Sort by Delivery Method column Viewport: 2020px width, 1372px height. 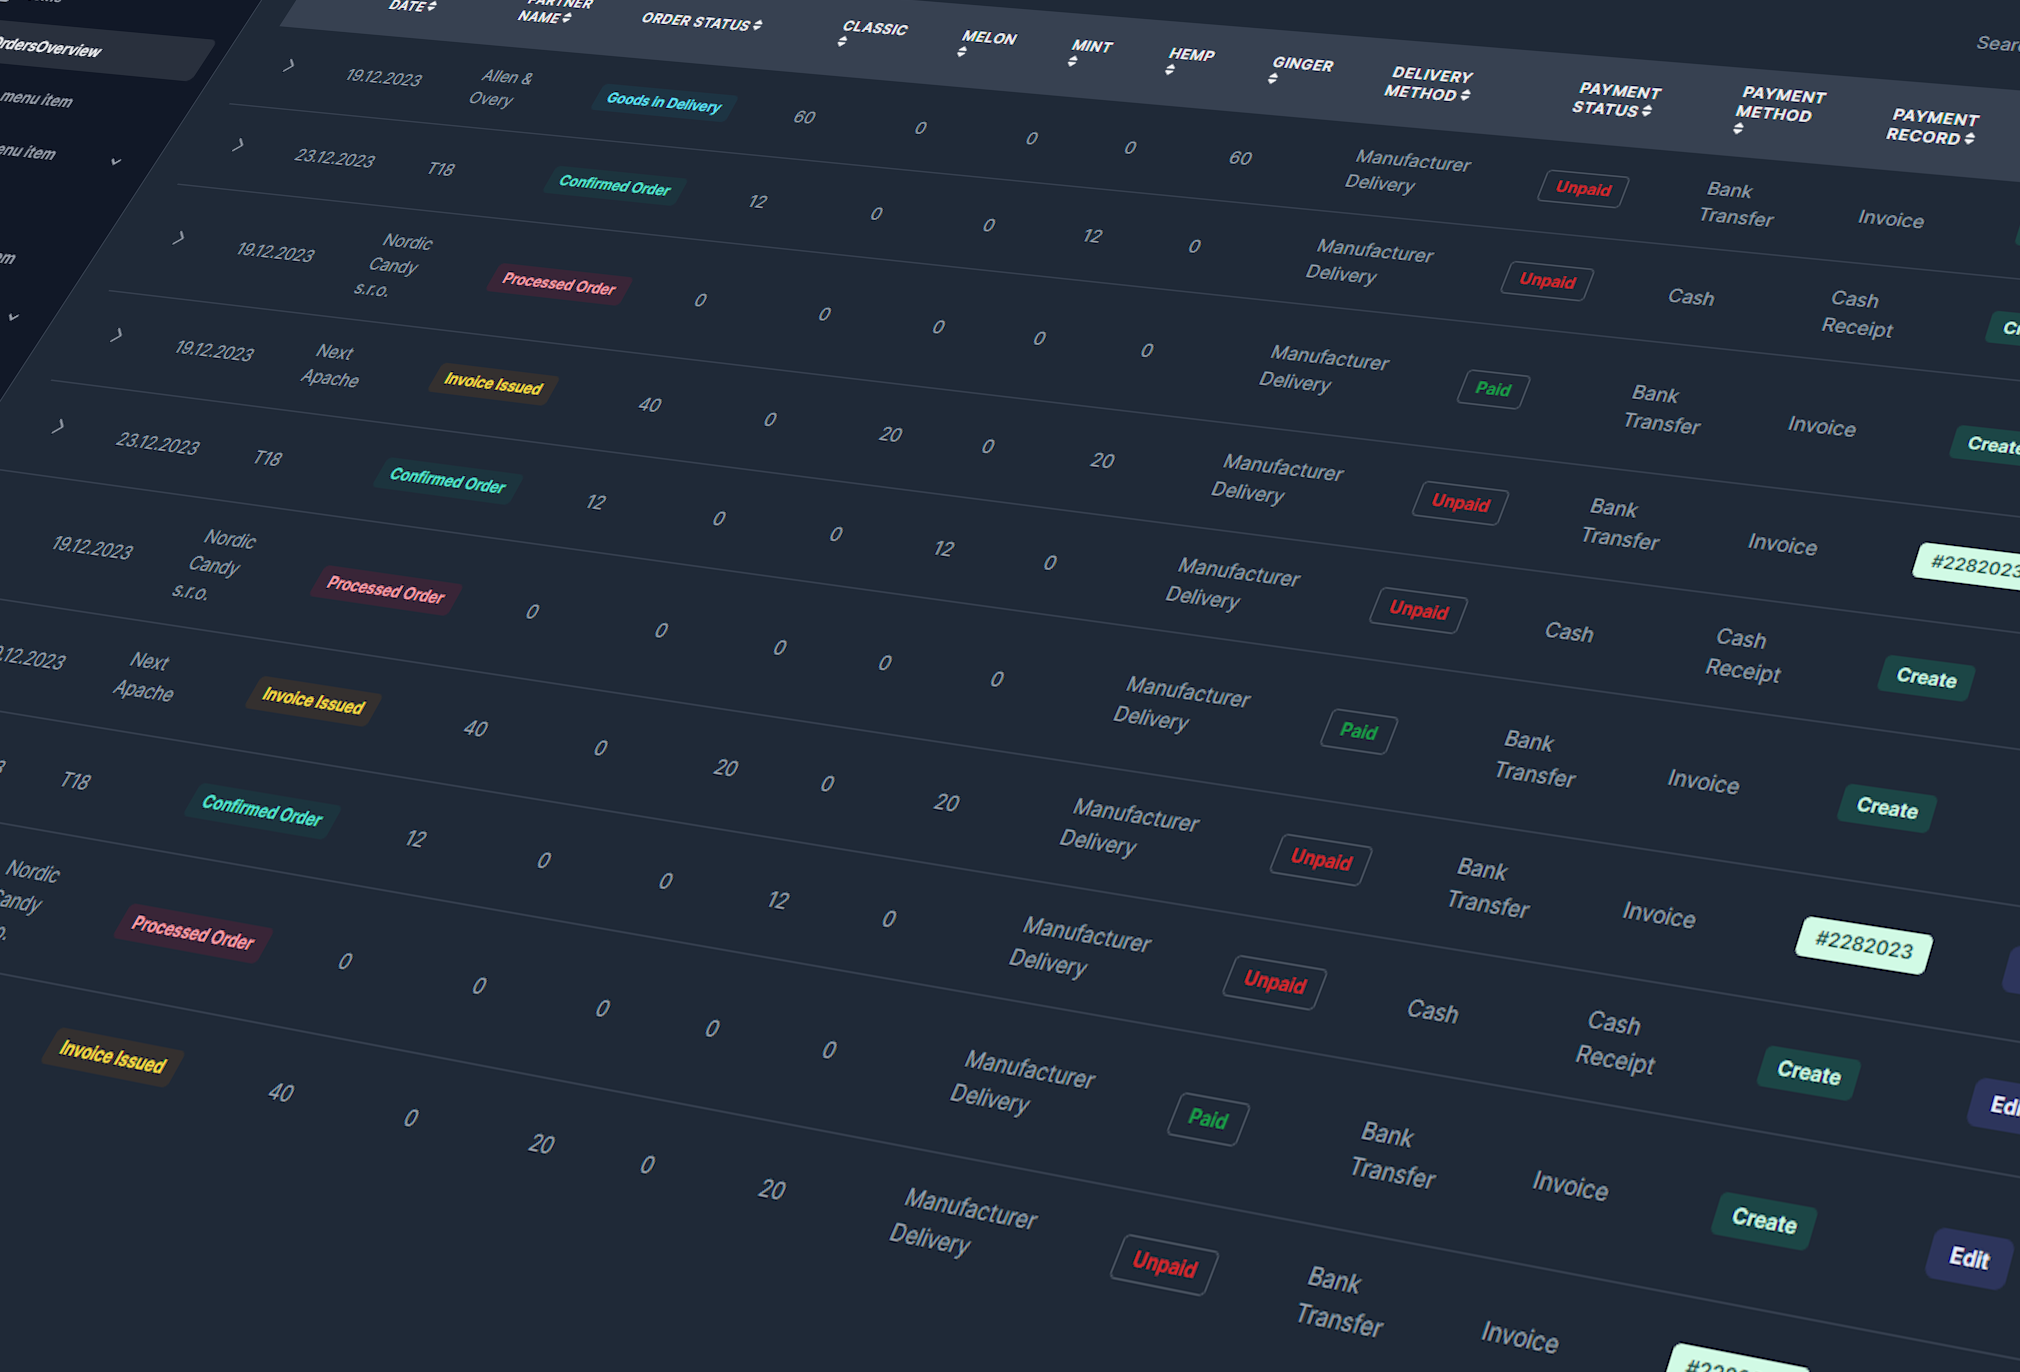[1428, 84]
